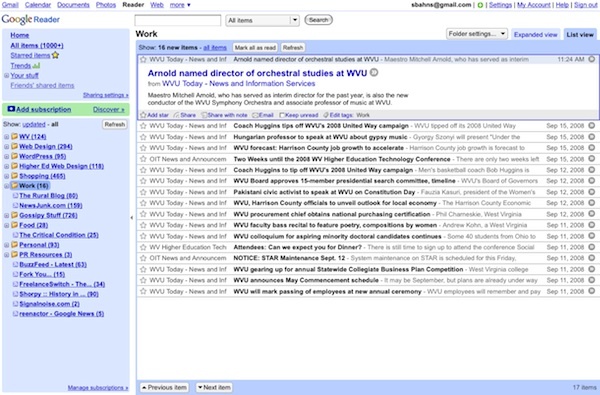
Task: Open the Trends link
Action: (x=21, y=65)
